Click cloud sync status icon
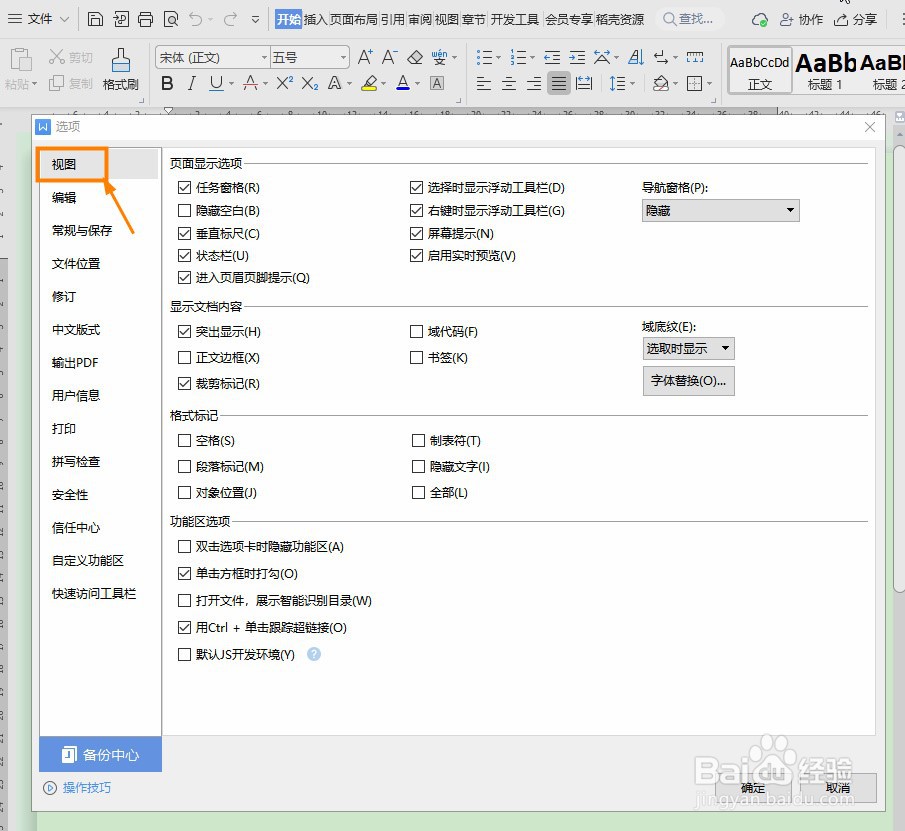 (x=760, y=20)
